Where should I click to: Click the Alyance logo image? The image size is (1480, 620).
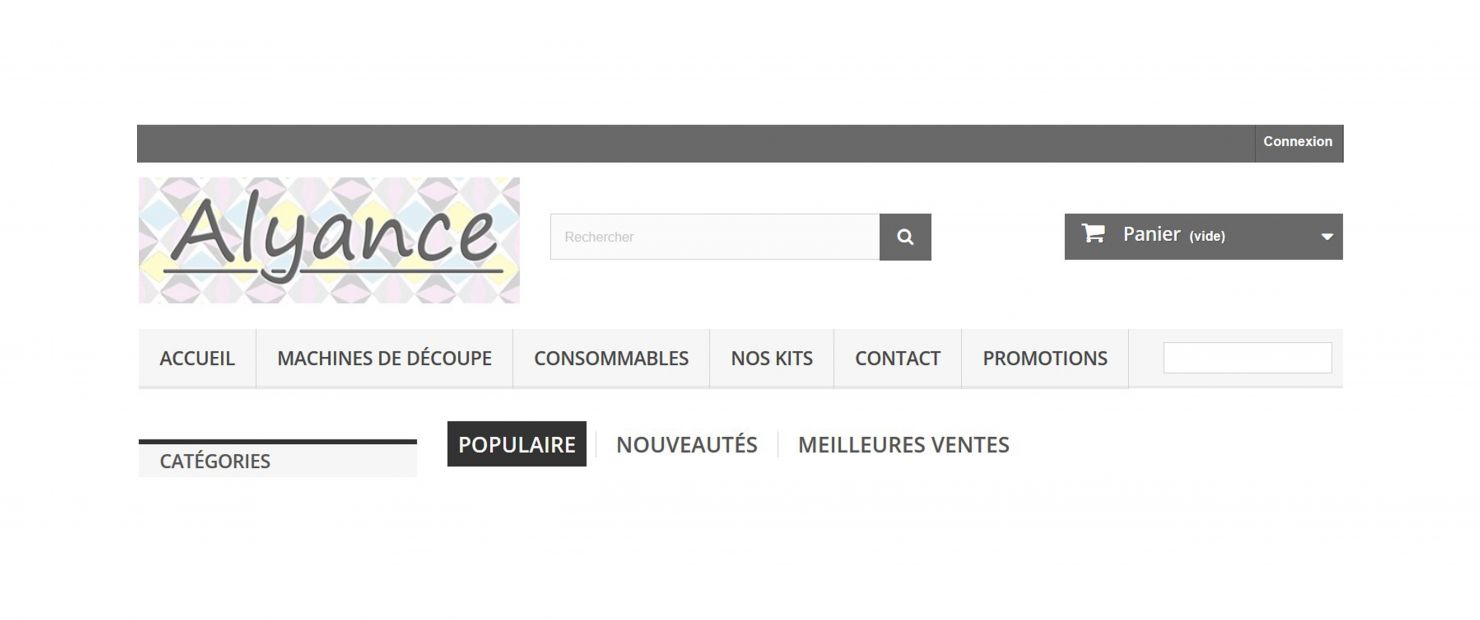pyautogui.click(x=329, y=240)
